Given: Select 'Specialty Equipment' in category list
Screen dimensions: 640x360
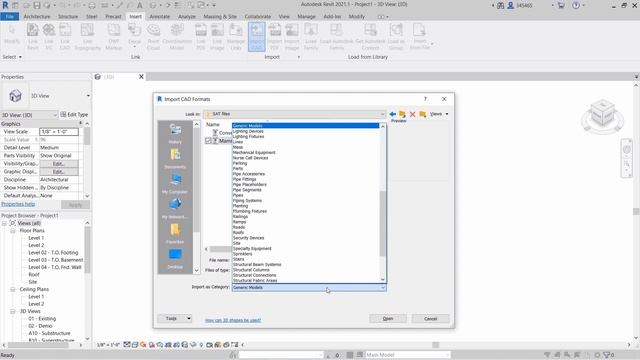Looking at the screenshot, I should coord(252,248).
